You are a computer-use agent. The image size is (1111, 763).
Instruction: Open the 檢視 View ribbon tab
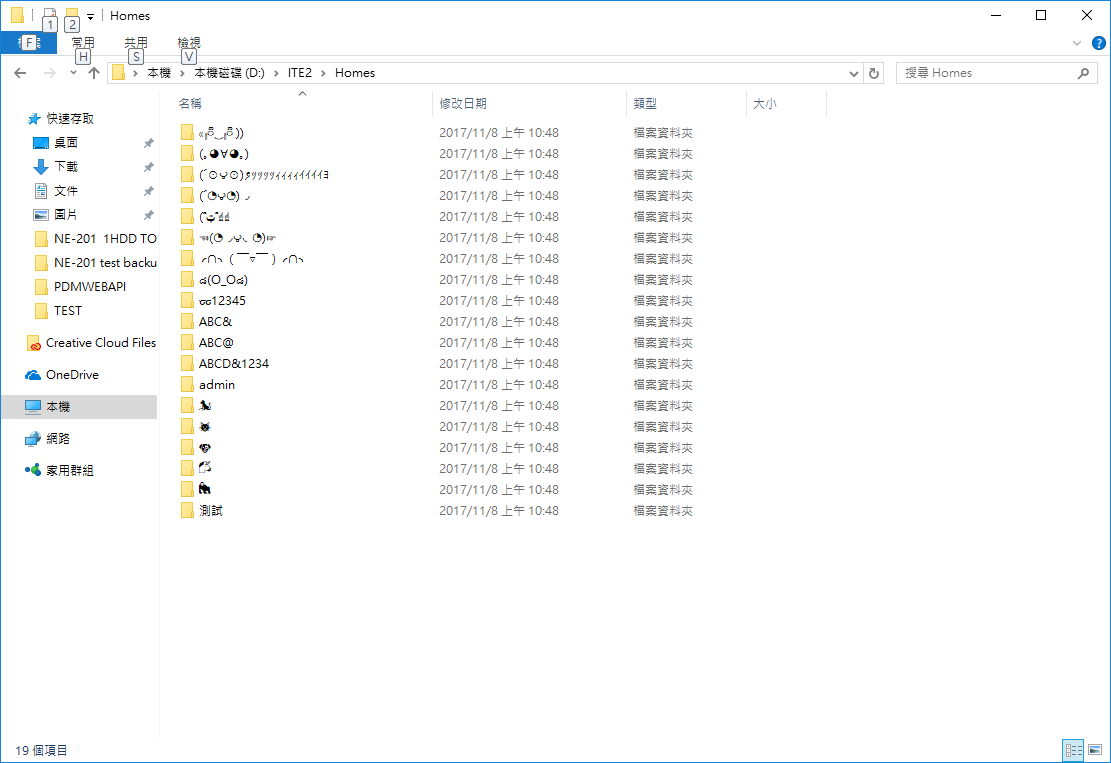[189, 43]
